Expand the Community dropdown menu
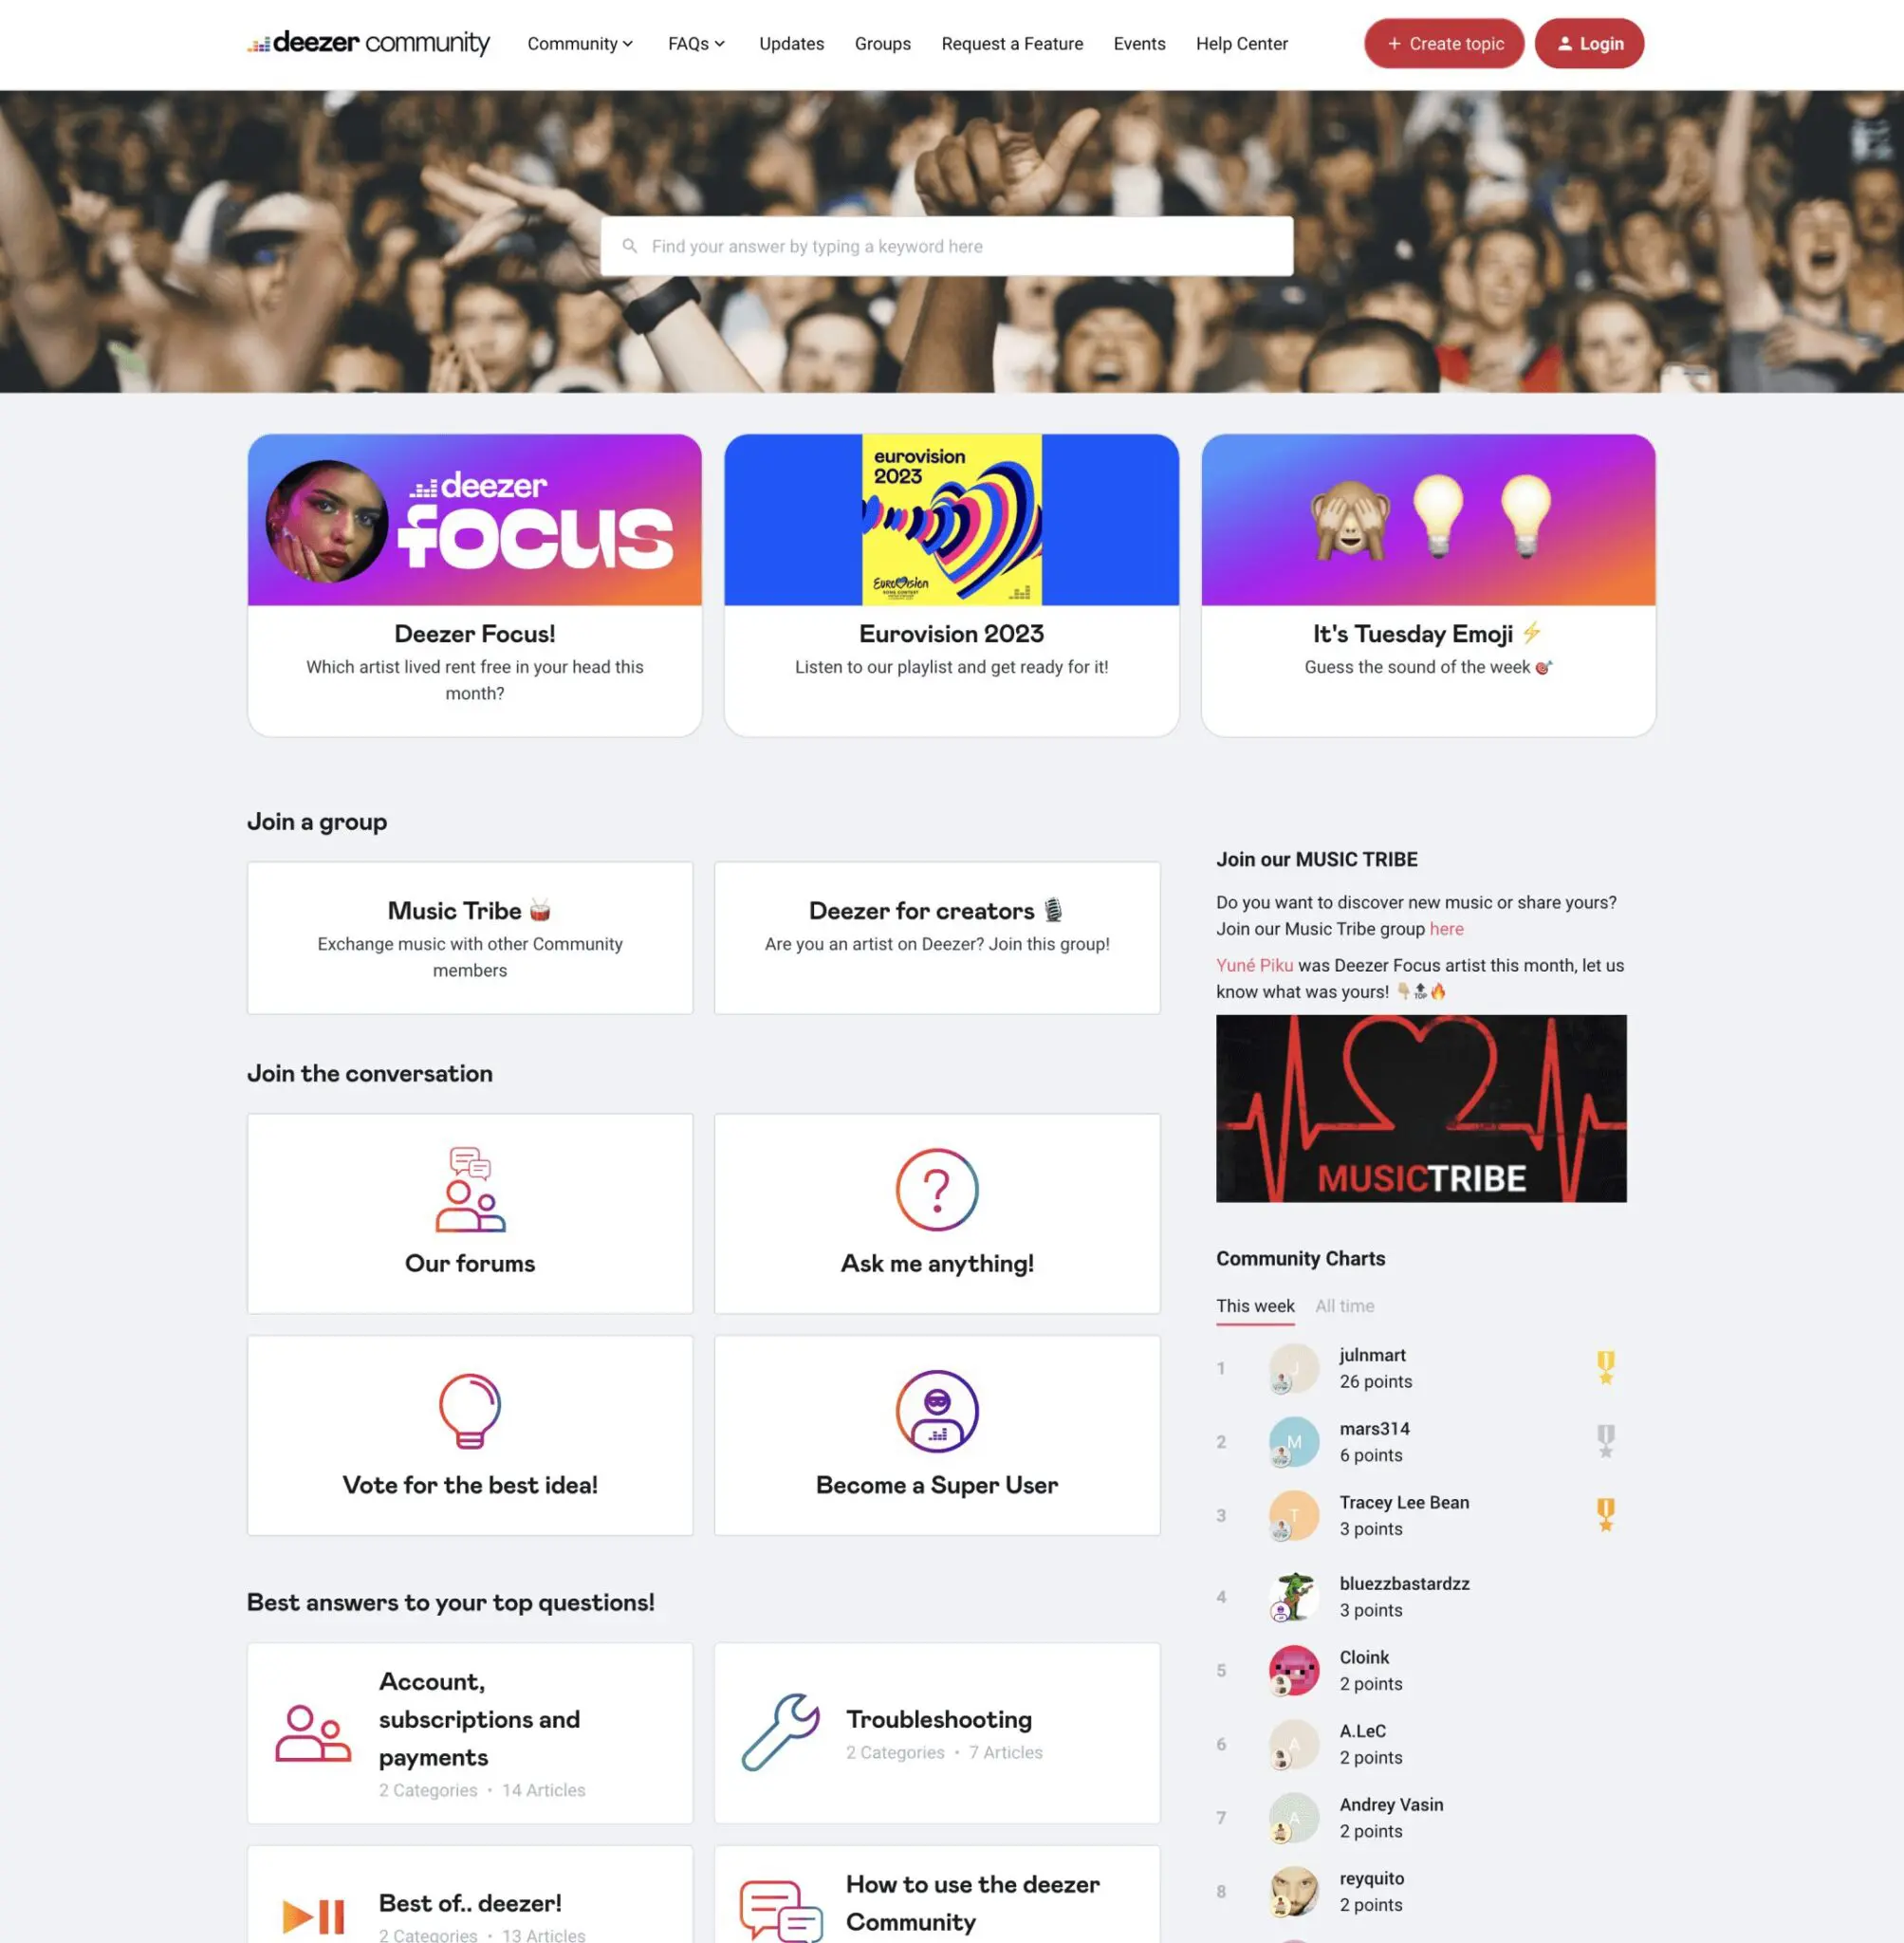The height and width of the screenshot is (1943, 1904). click(580, 44)
